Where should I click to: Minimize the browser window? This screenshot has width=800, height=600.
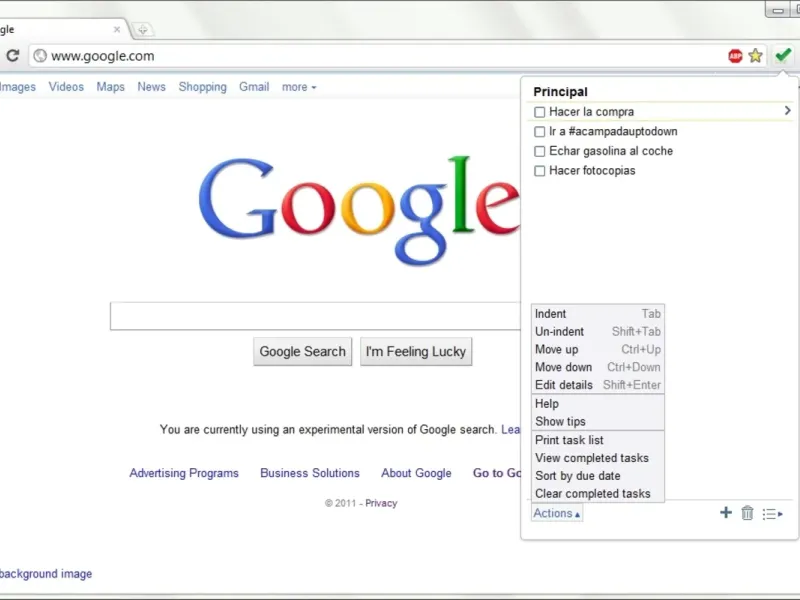(778, 10)
